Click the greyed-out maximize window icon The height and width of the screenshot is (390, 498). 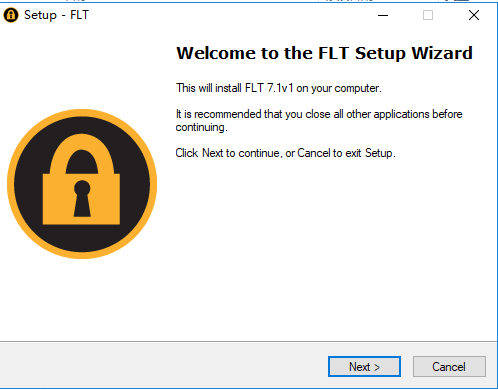click(428, 15)
